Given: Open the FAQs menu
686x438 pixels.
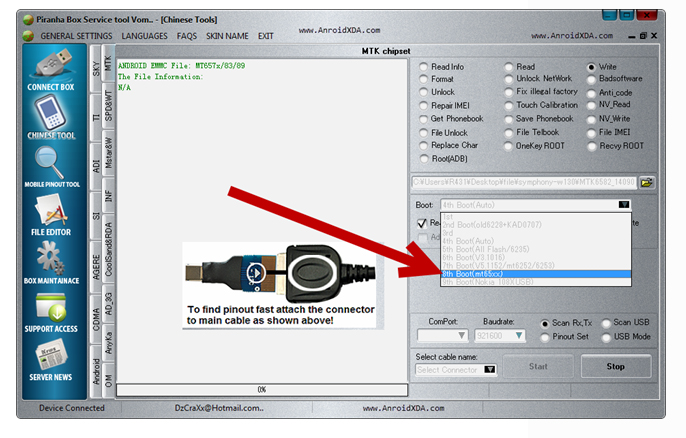Looking at the screenshot, I should pos(186,36).
